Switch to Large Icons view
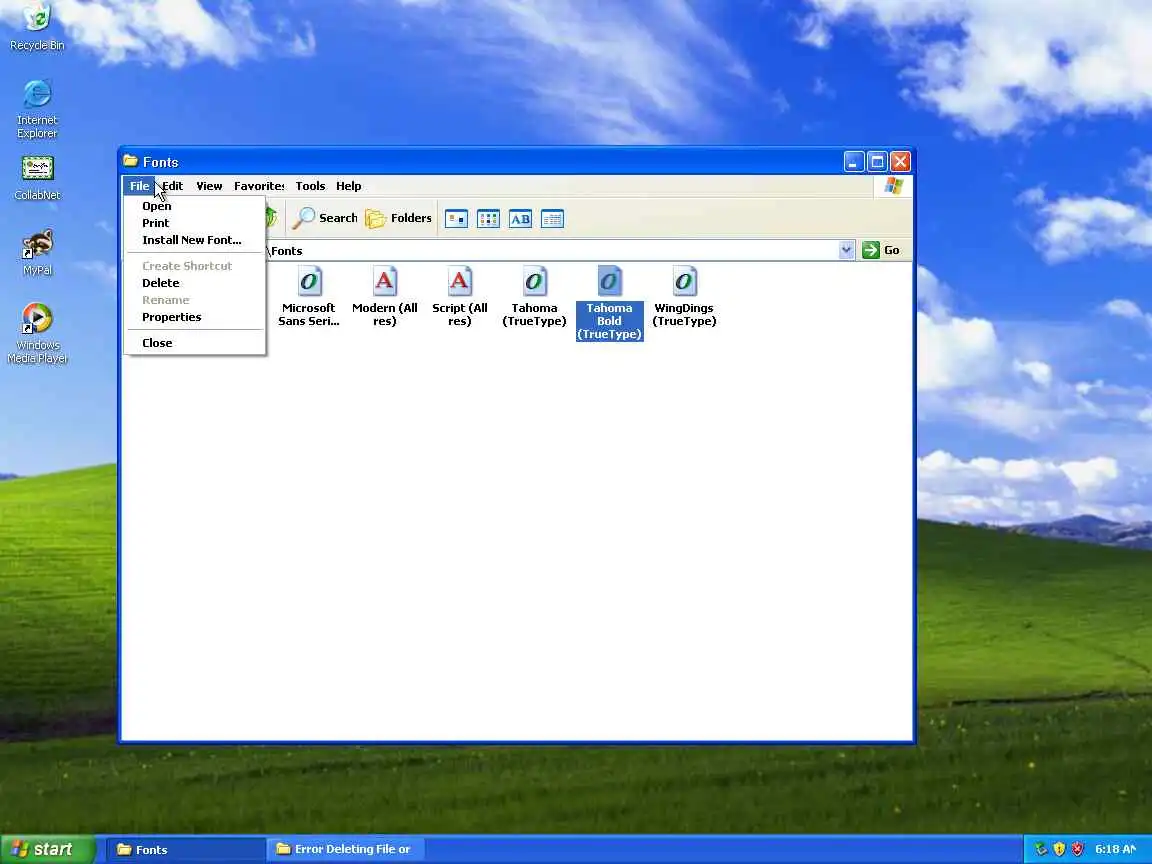Screen dimensions: 1152x864 (456, 219)
